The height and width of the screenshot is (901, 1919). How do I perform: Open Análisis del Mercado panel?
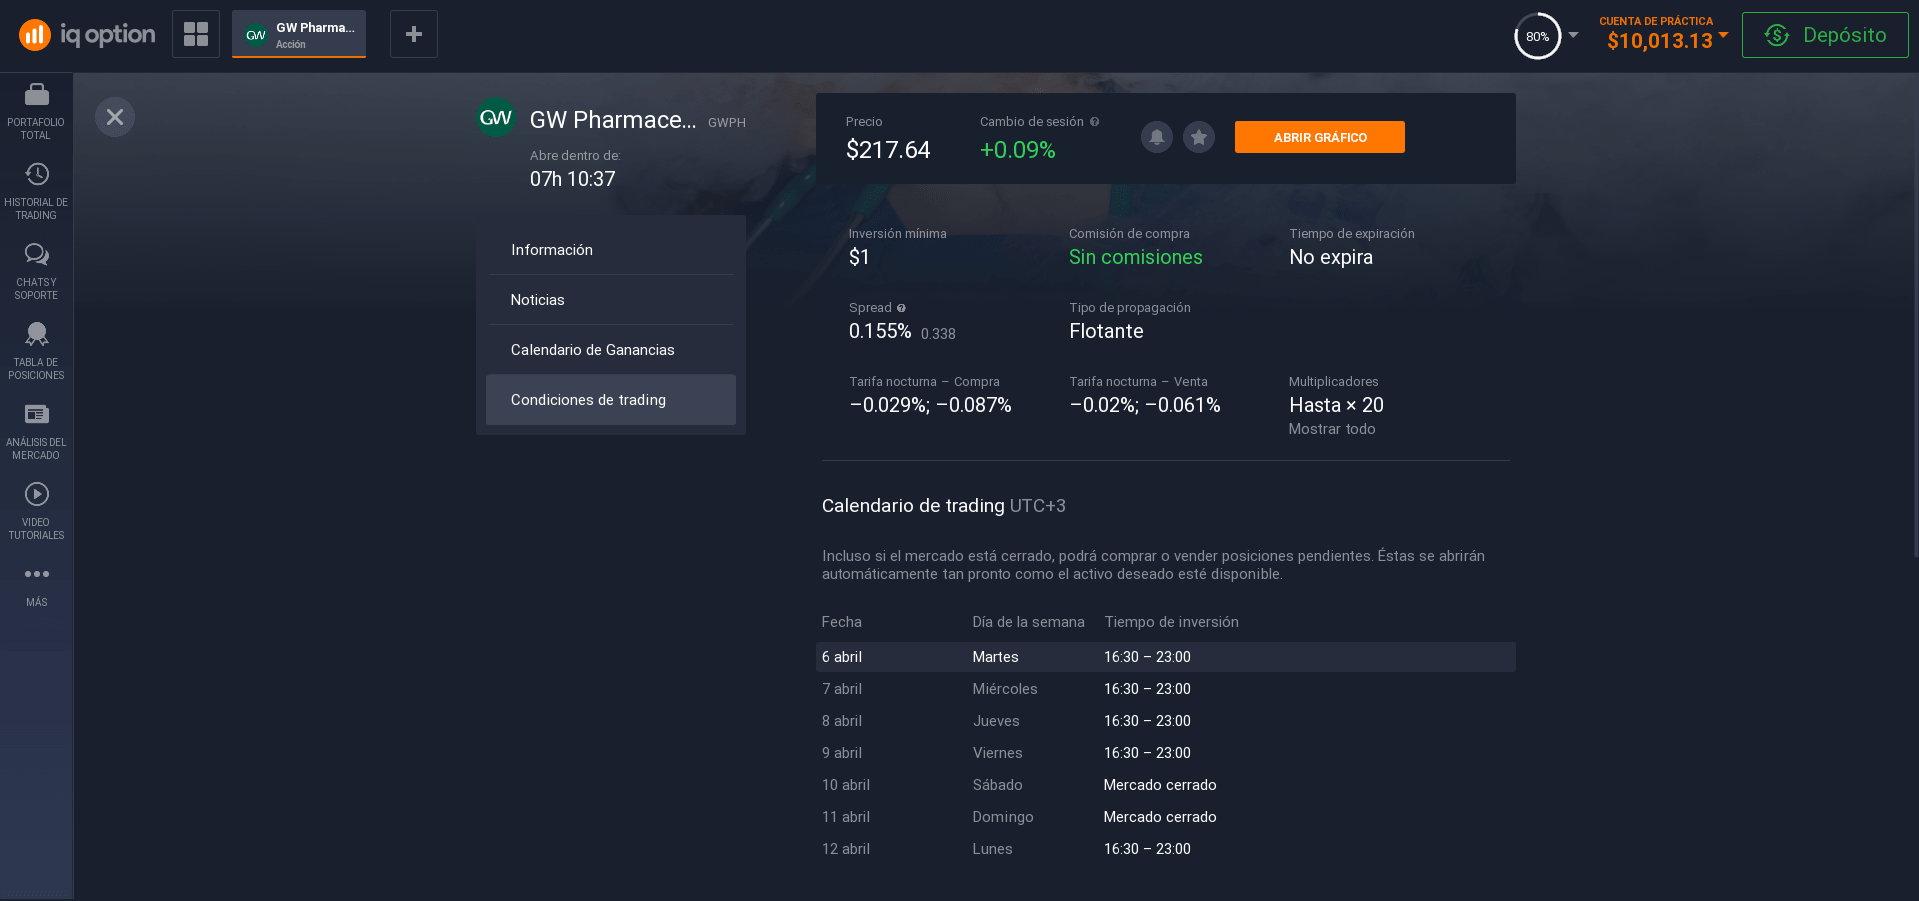coord(36,430)
